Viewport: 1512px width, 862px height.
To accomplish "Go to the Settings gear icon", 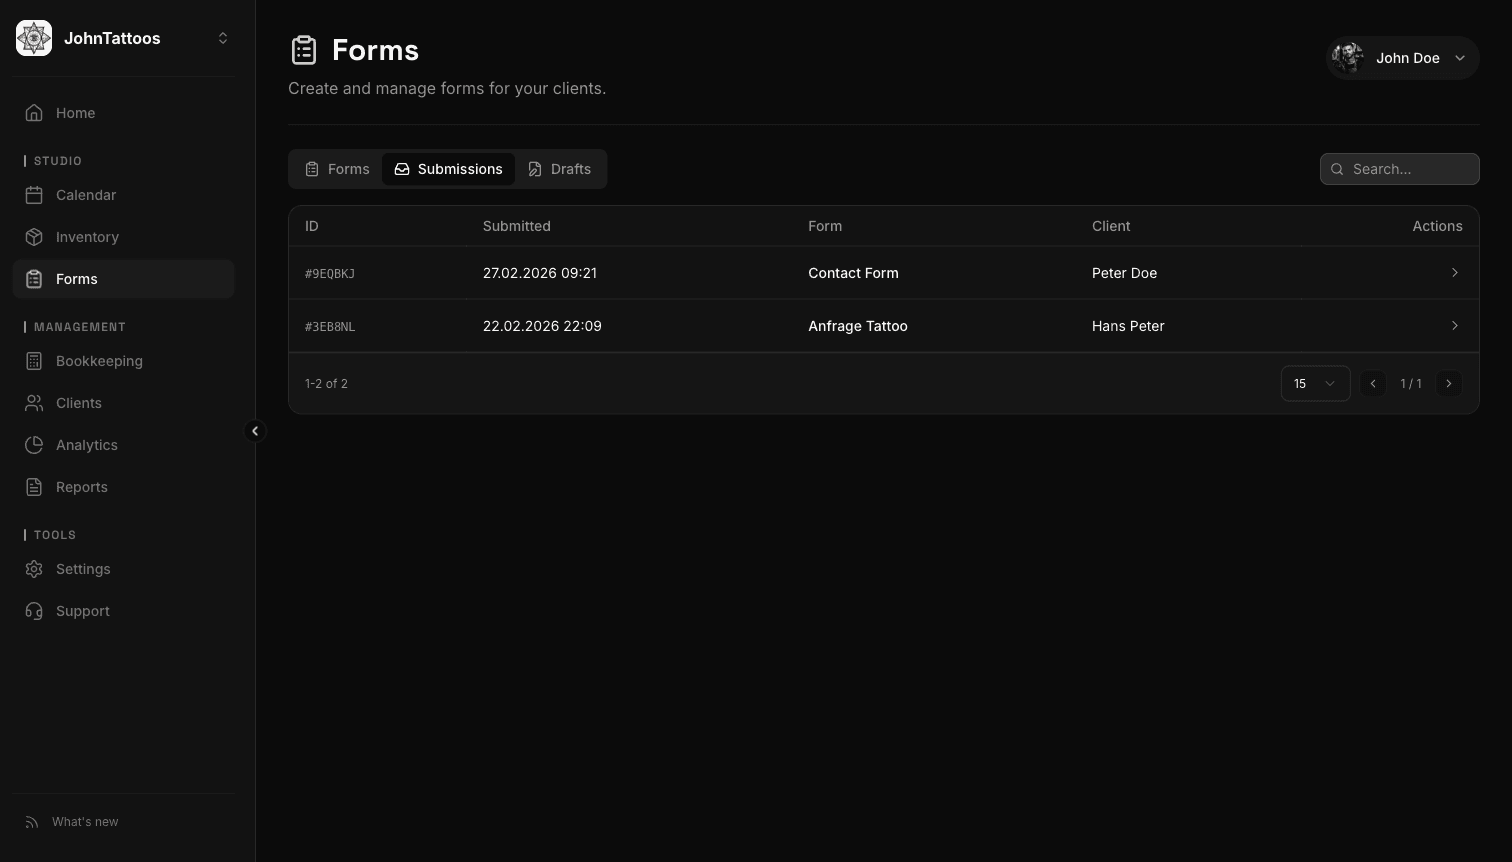I will [x=34, y=569].
